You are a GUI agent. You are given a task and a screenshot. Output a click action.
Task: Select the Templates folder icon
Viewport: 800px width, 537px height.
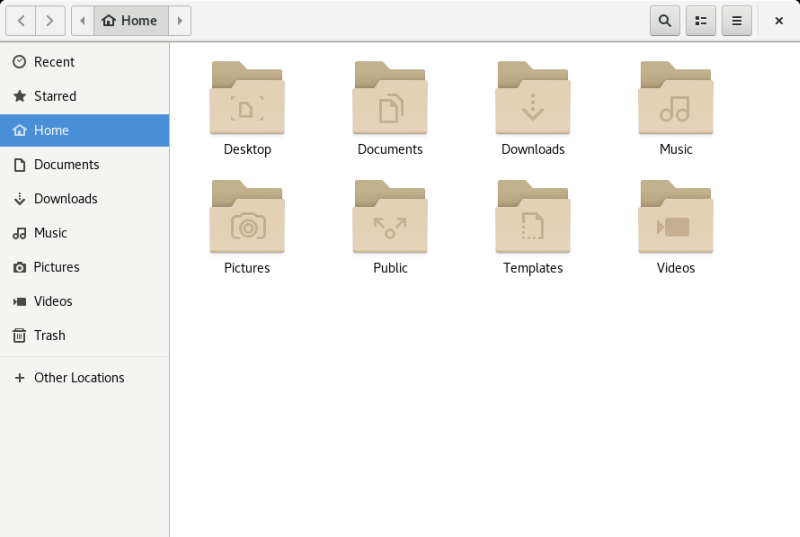coord(533,218)
